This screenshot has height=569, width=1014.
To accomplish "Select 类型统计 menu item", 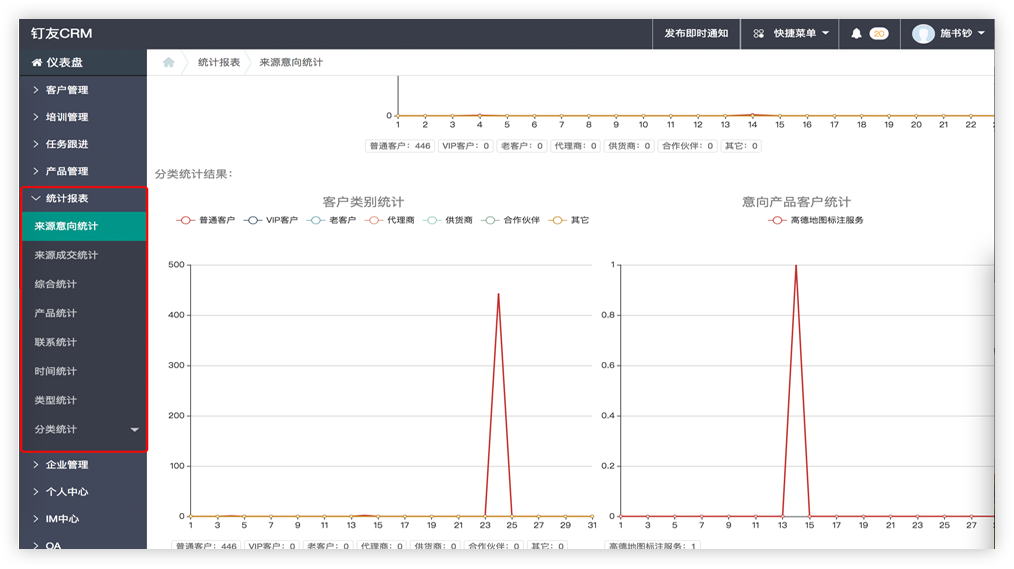I will tap(84, 401).
